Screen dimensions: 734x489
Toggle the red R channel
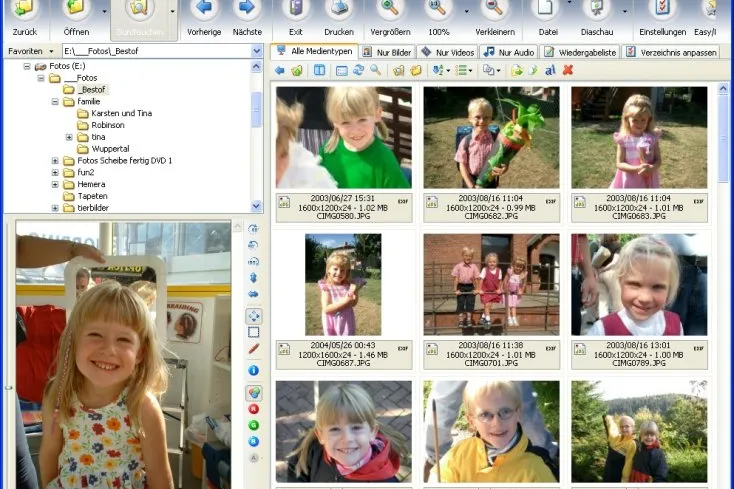tap(253, 409)
